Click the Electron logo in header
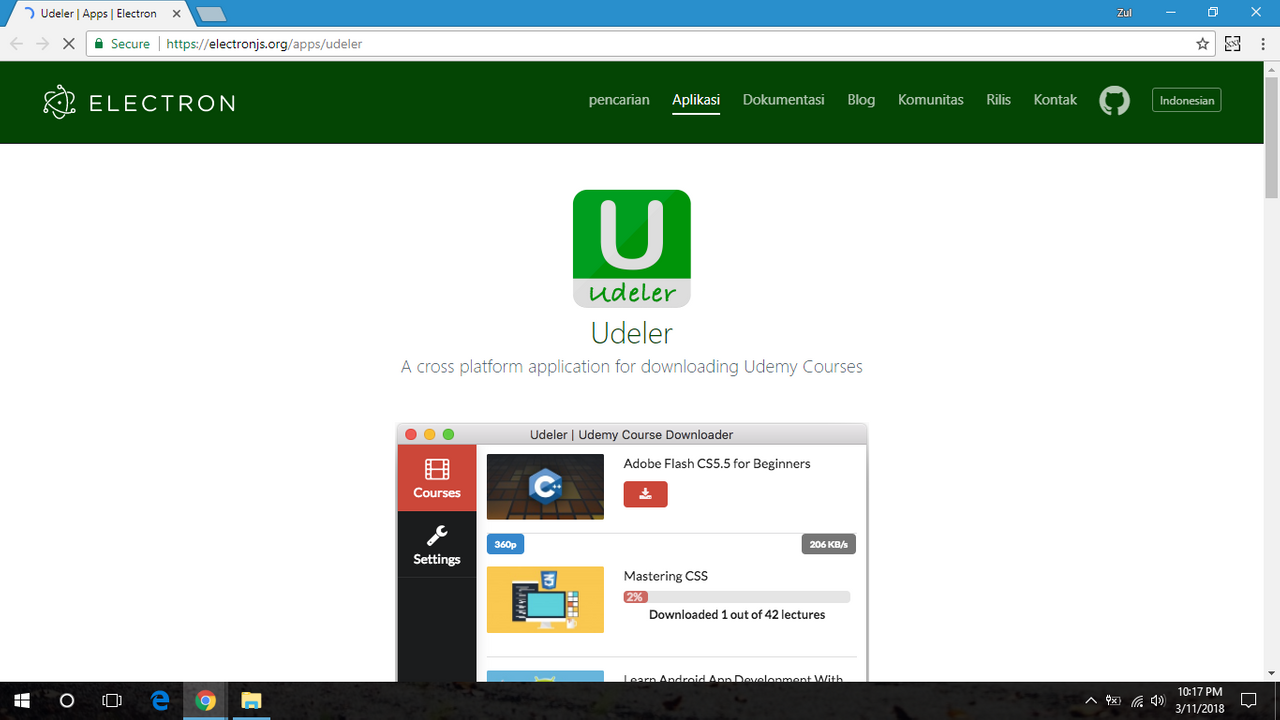 139,102
